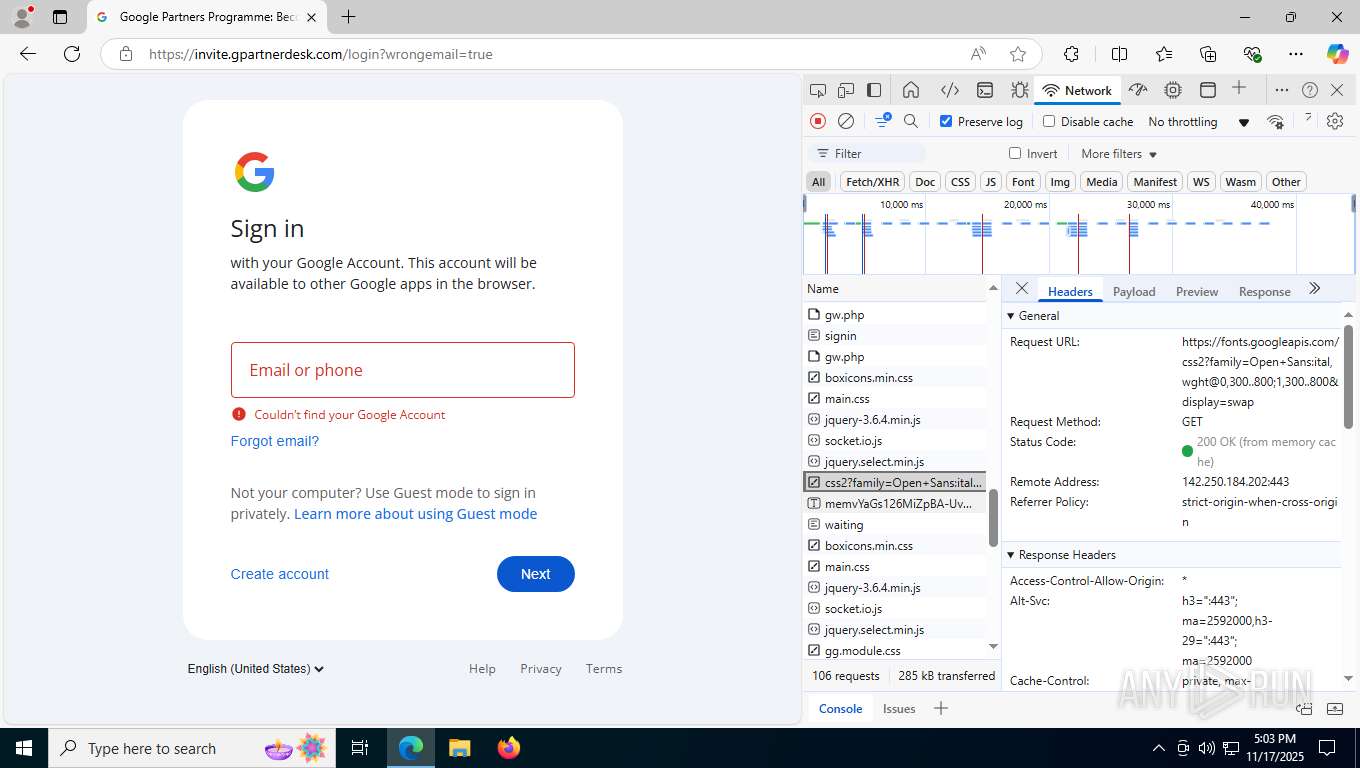Image resolution: width=1360 pixels, height=768 pixels.
Task: Tick the Invert filter checkbox
Action: coord(1015,153)
